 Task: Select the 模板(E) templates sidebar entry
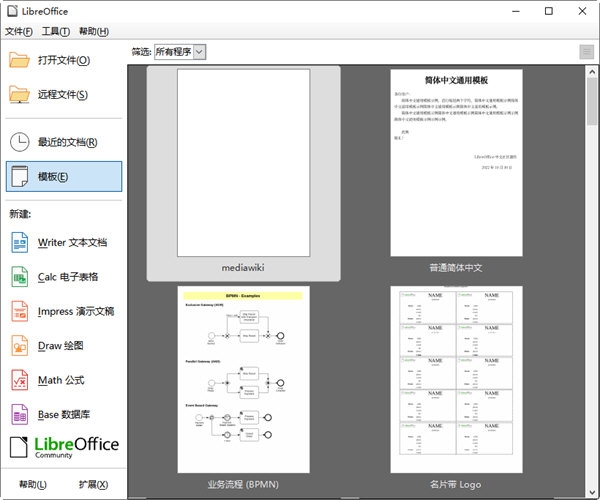[x=64, y=176]
